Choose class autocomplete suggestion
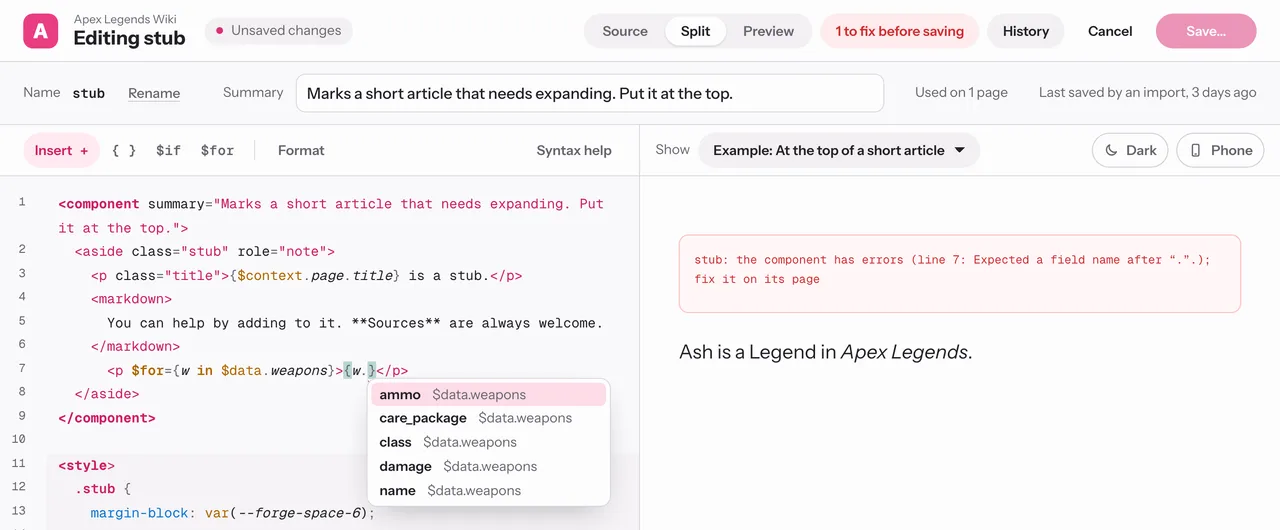1280x530 pixels. coord(489,442)
